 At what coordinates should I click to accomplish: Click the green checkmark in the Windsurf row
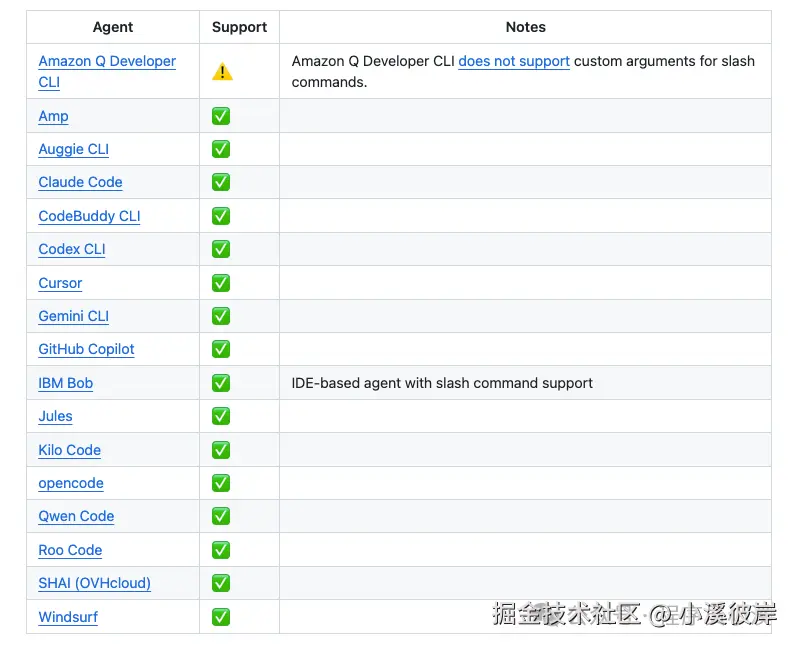[x=221, y=617]
